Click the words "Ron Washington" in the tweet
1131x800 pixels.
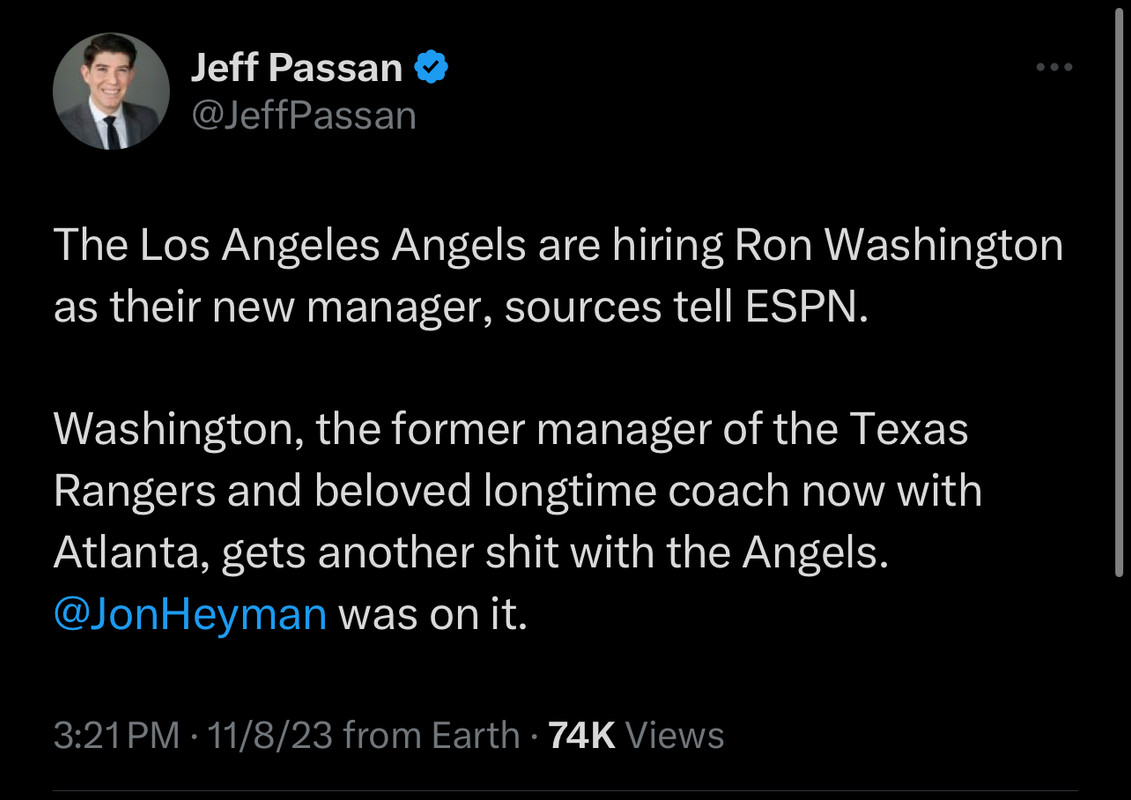[x=899, y=247]
